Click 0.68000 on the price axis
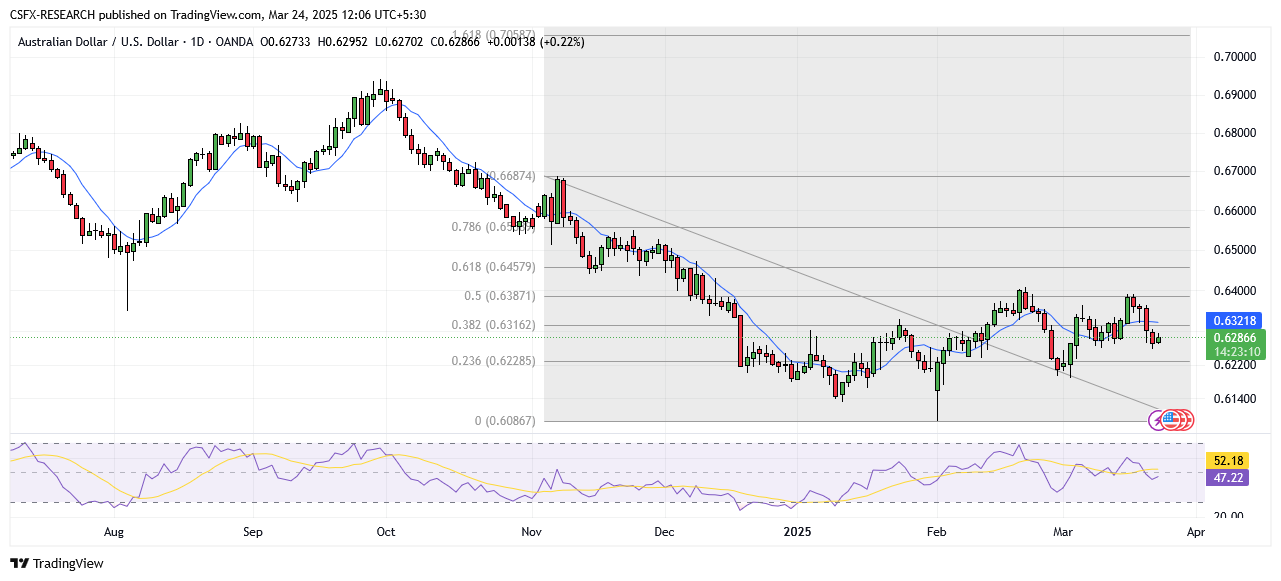This screenshot has width=1281, height=581. (1234, 133)
